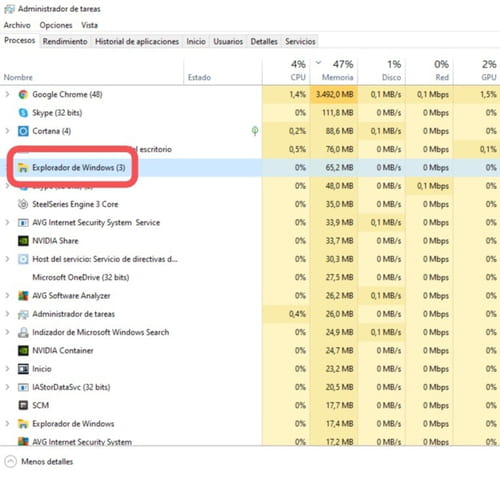Open the Vista menu

(89, 25)
